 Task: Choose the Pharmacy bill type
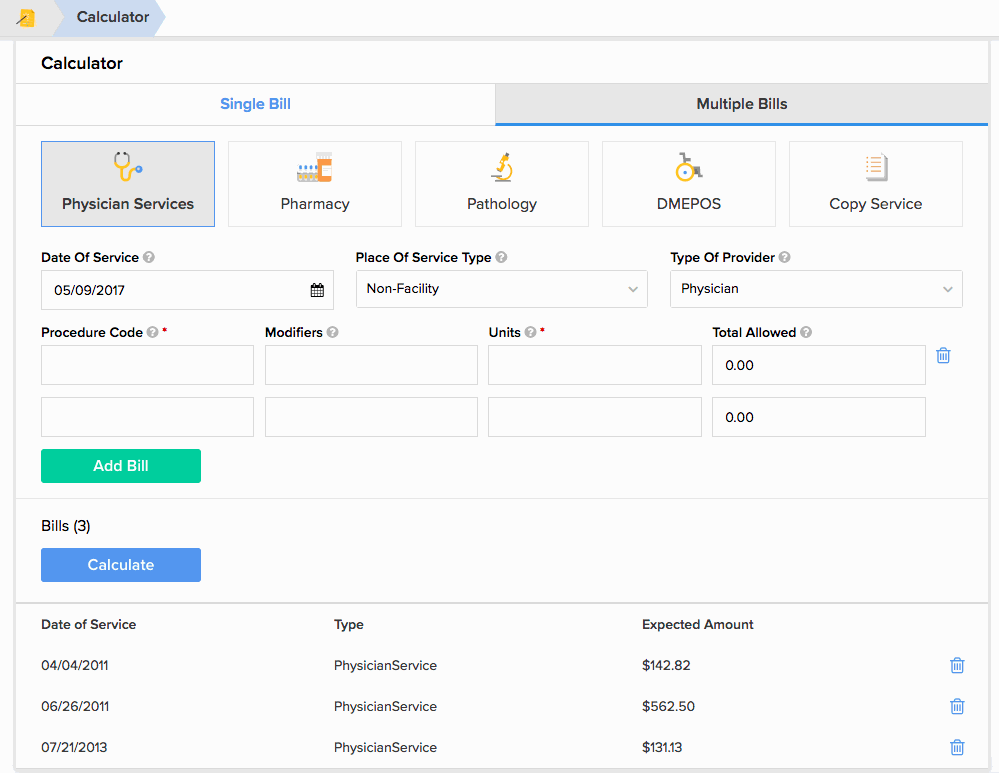[314, 183]
